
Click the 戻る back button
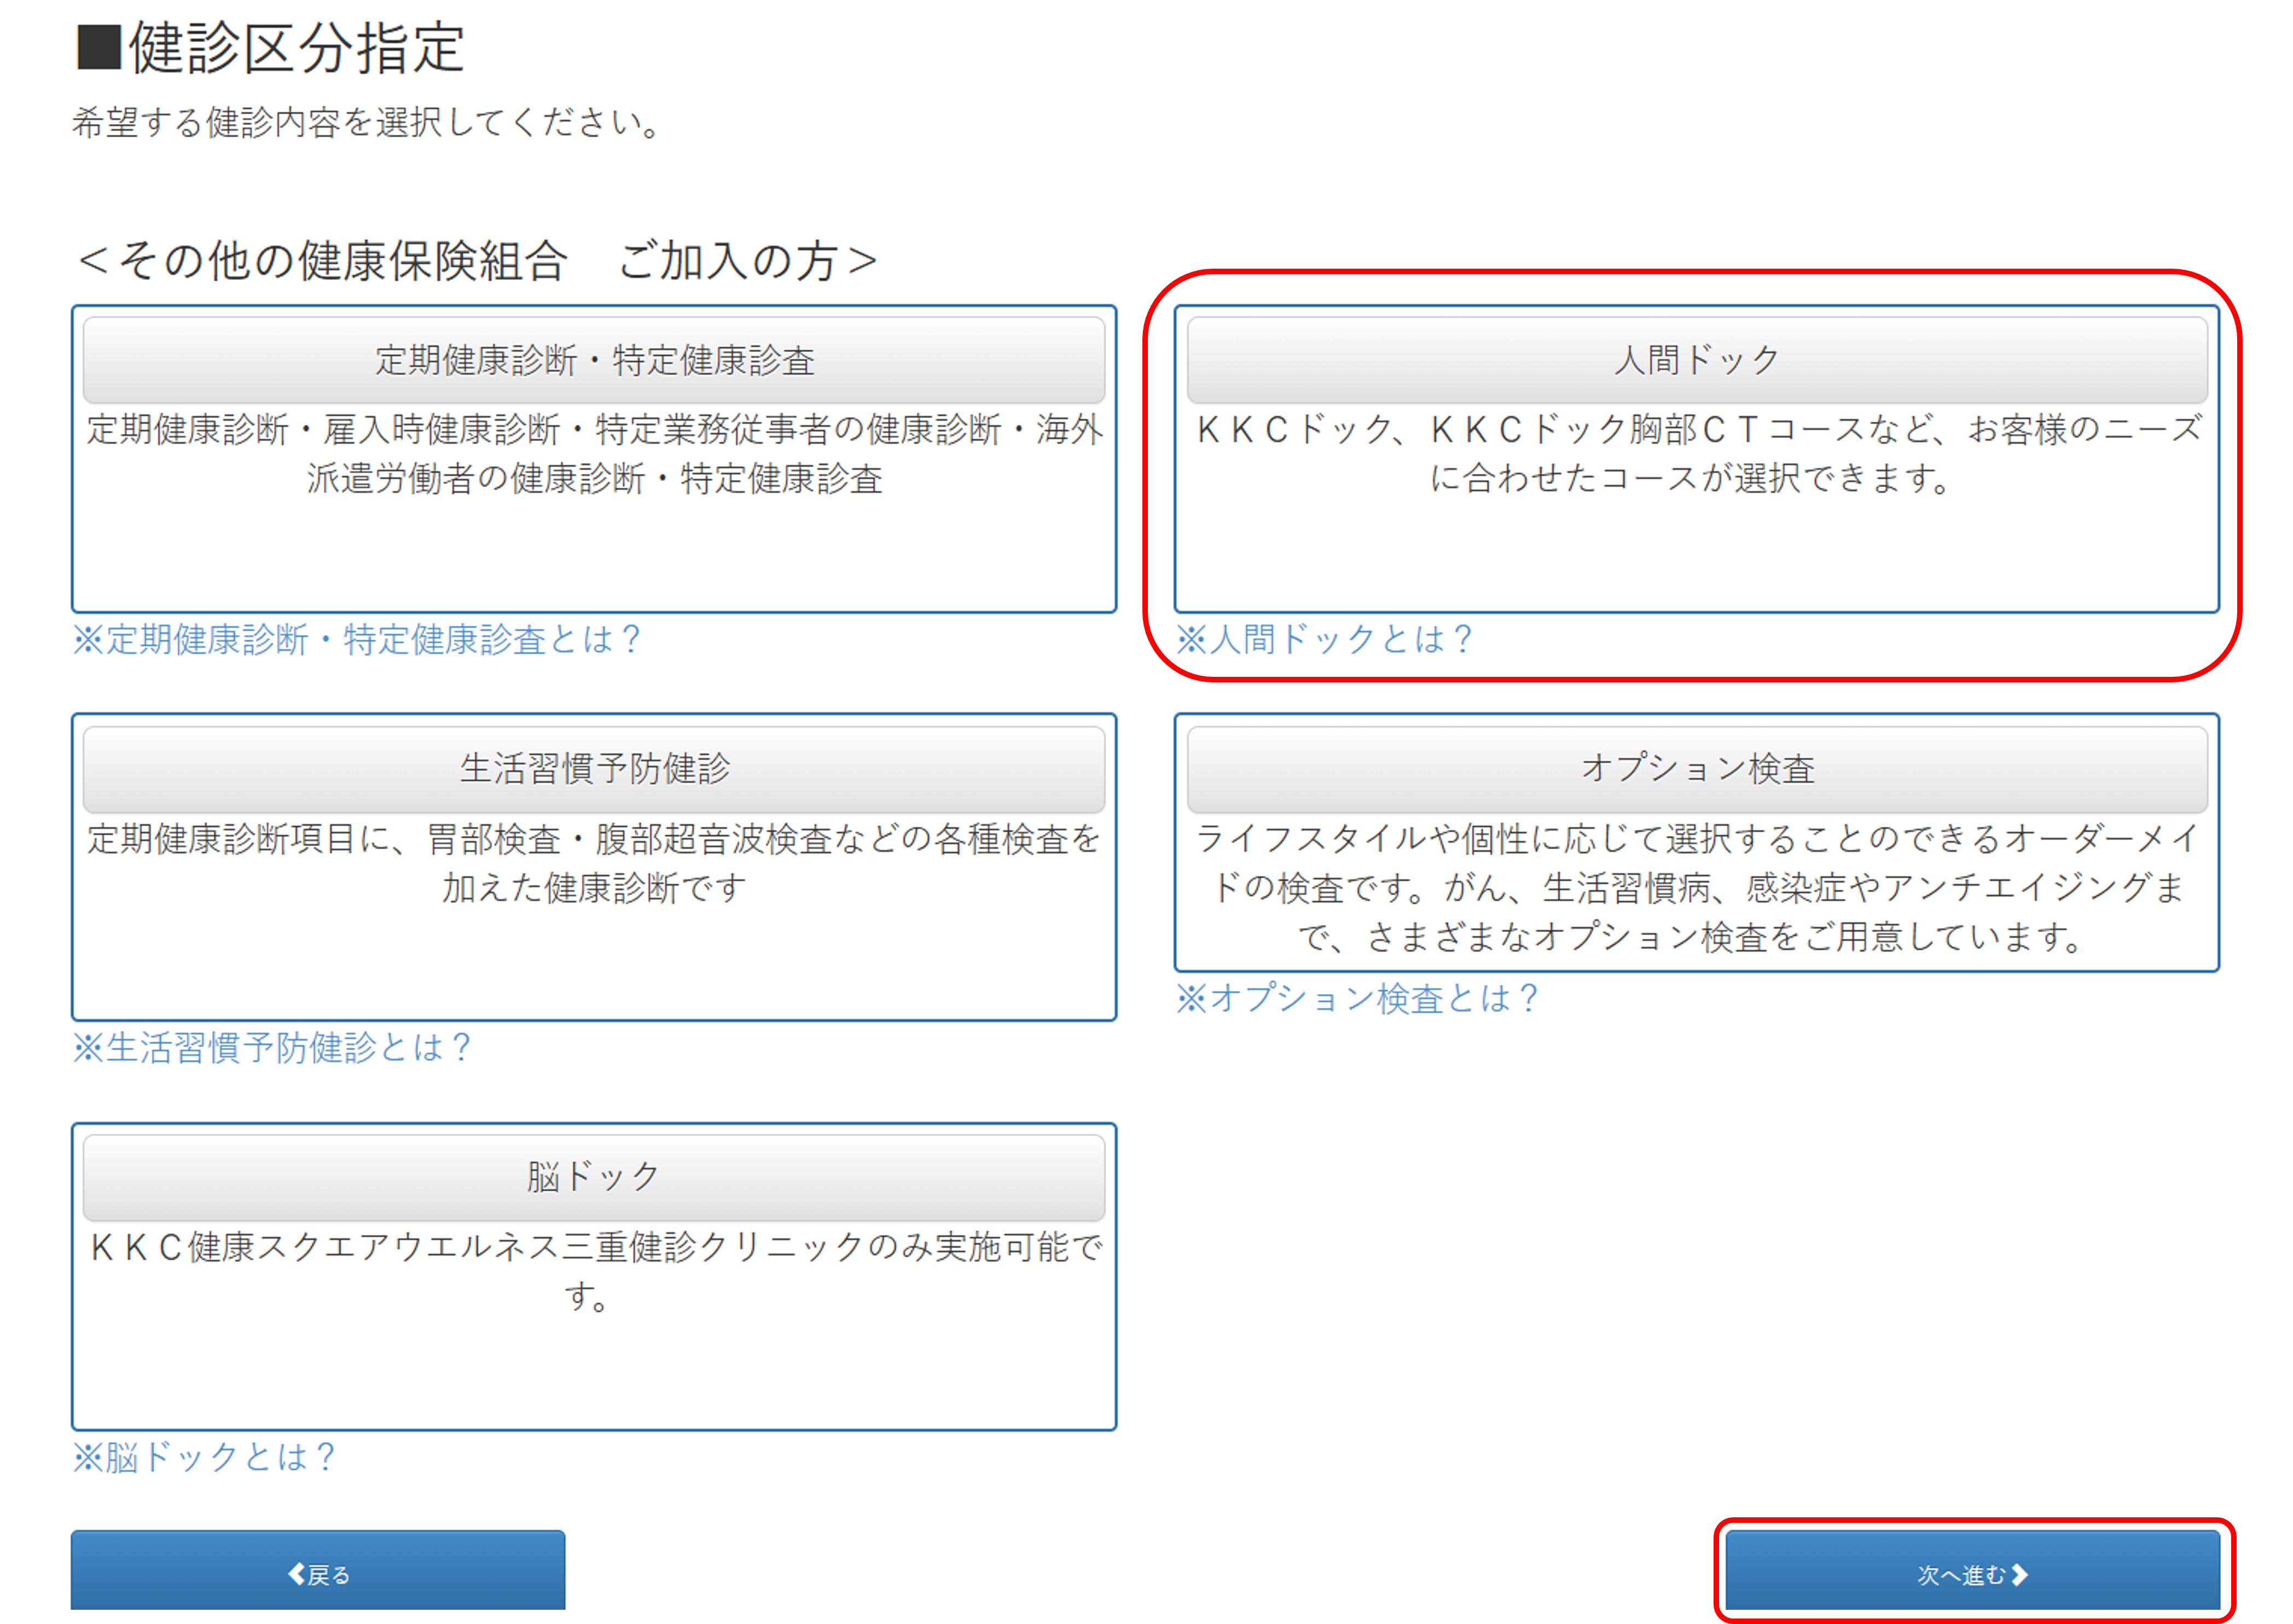click(318, 1574)
